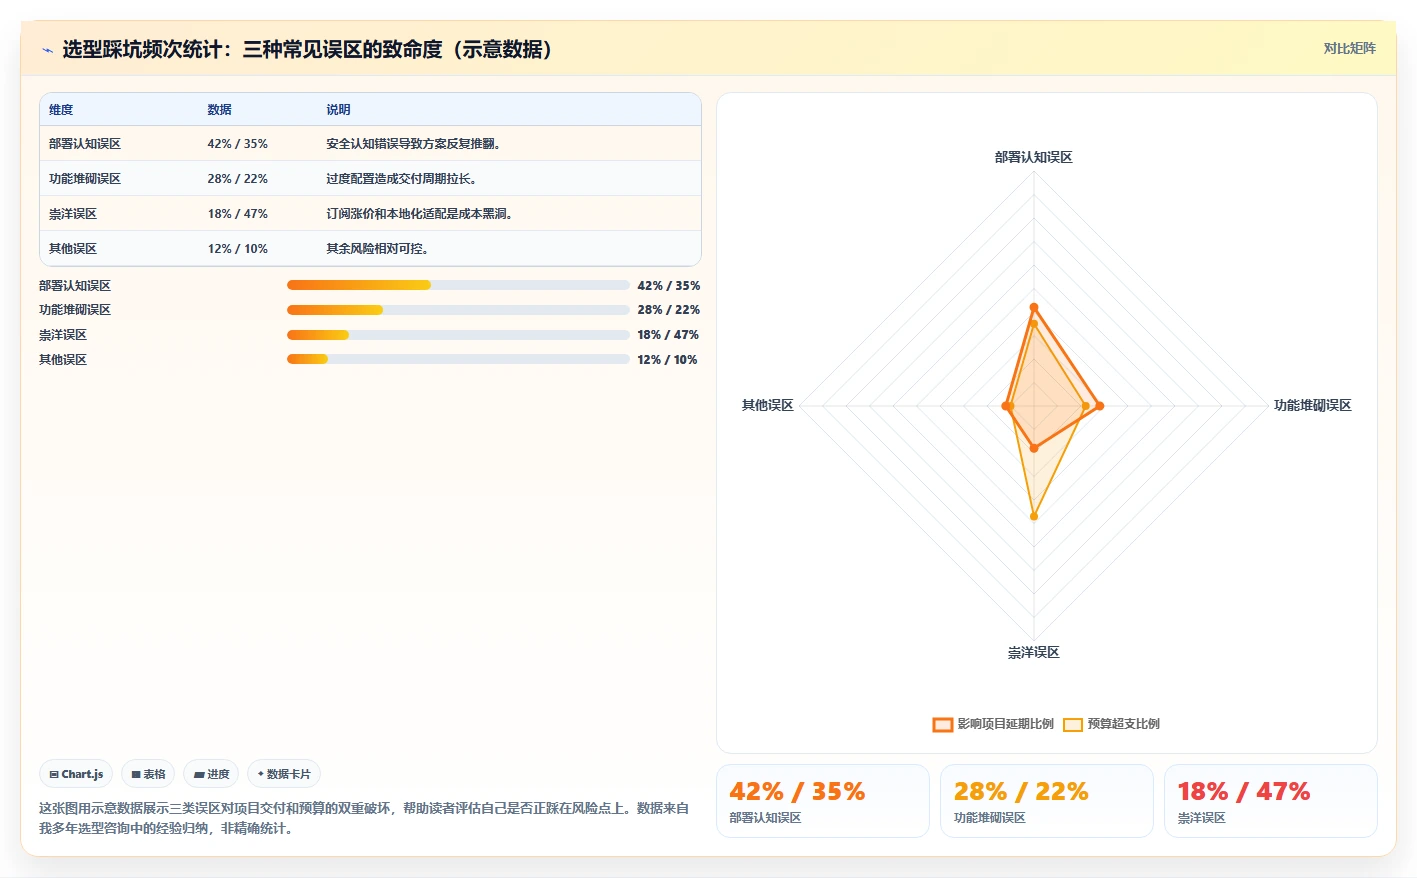Select the 崇洋误区 table row cell
This screenshot has height=878, width=1417.
pyautogui.click(x=73, y=214)
